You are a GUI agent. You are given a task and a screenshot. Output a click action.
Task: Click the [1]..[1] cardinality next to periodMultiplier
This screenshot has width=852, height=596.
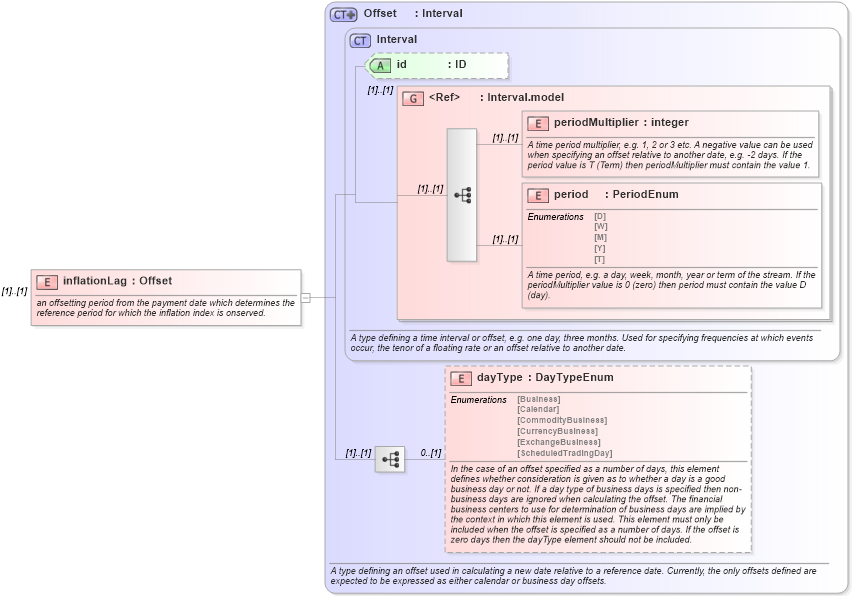[x=505, y=137]
